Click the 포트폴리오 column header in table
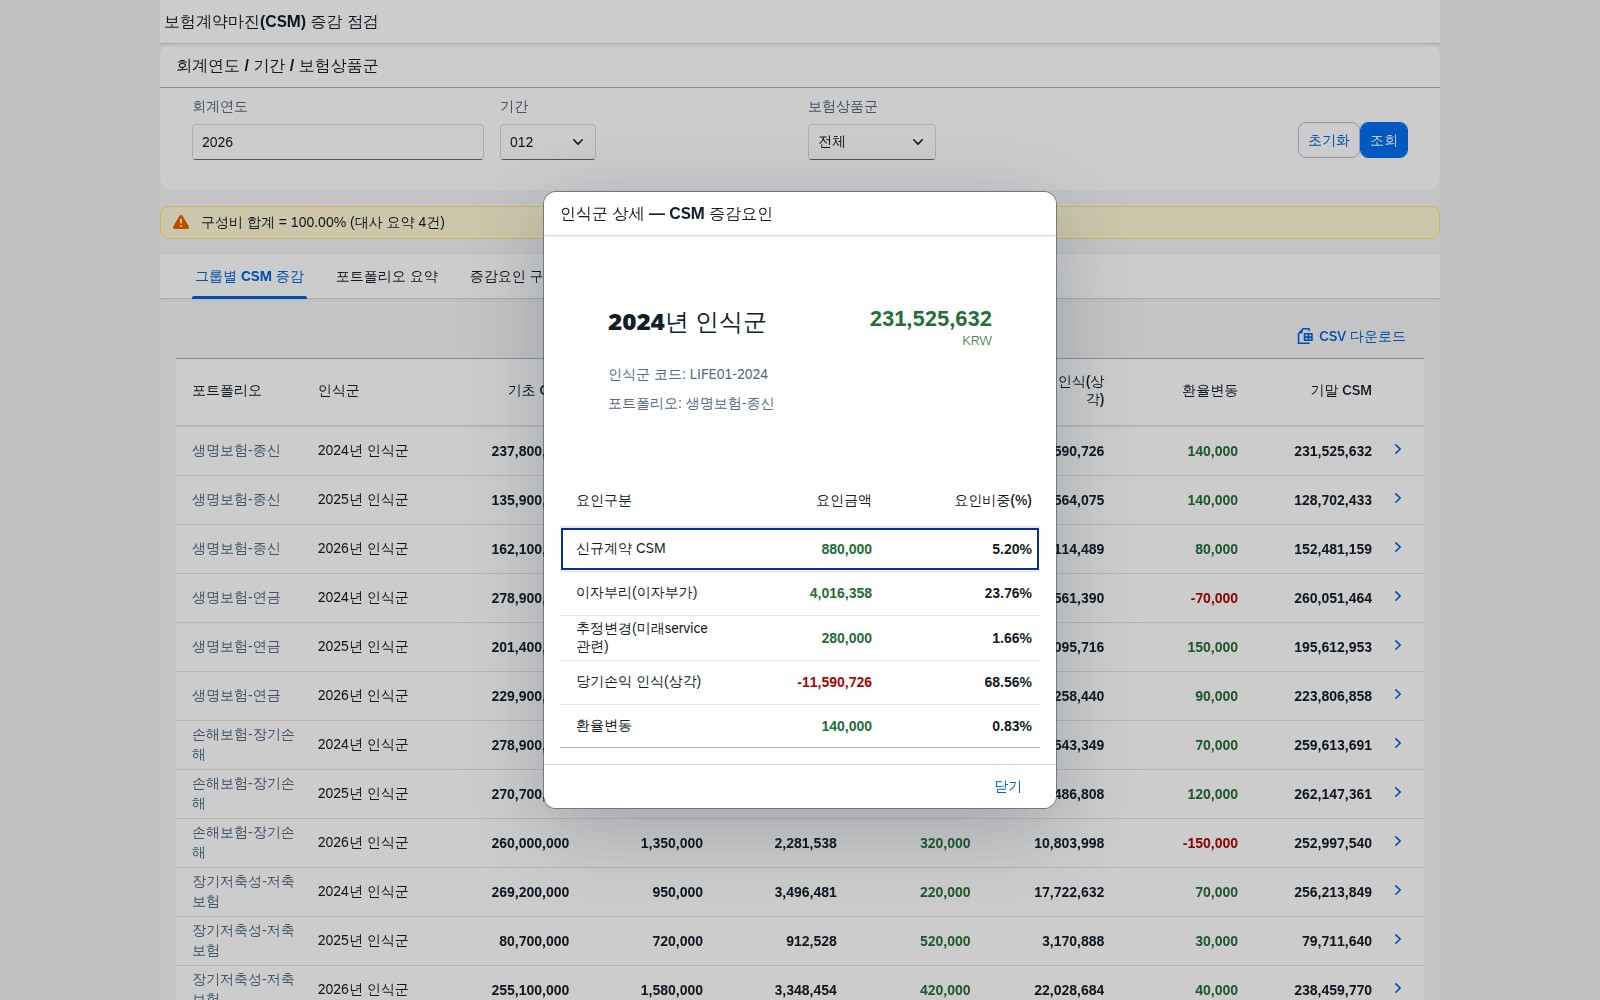This screenshot has height=1000, width=1600. click(x=227, y=391)
